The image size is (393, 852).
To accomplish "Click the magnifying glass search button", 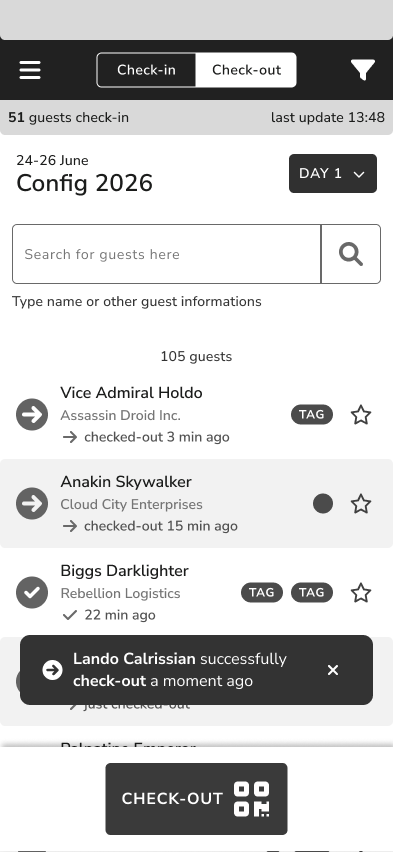I will coord(351,254).
